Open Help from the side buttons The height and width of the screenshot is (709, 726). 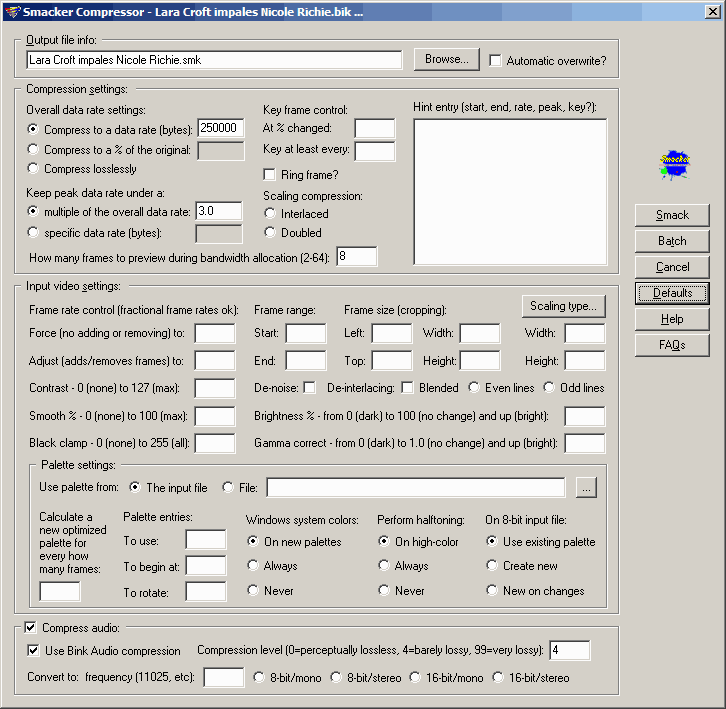(672, 319)
